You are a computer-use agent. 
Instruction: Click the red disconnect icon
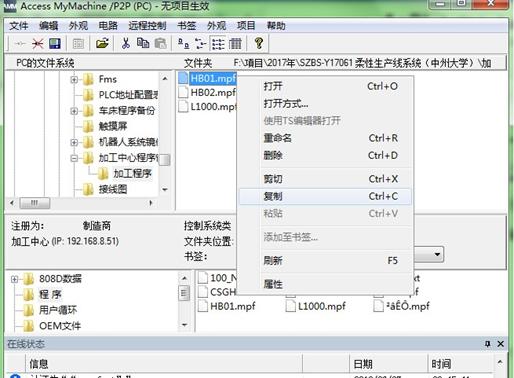pos(38,43)
